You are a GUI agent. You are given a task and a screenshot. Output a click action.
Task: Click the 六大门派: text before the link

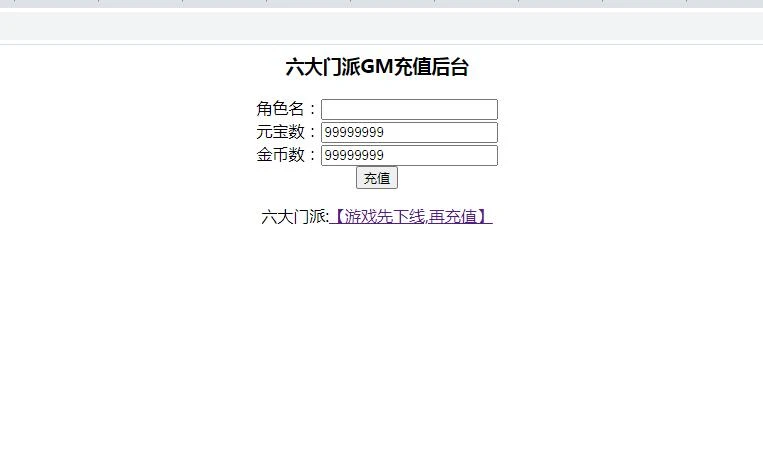[x=295, y=217]
